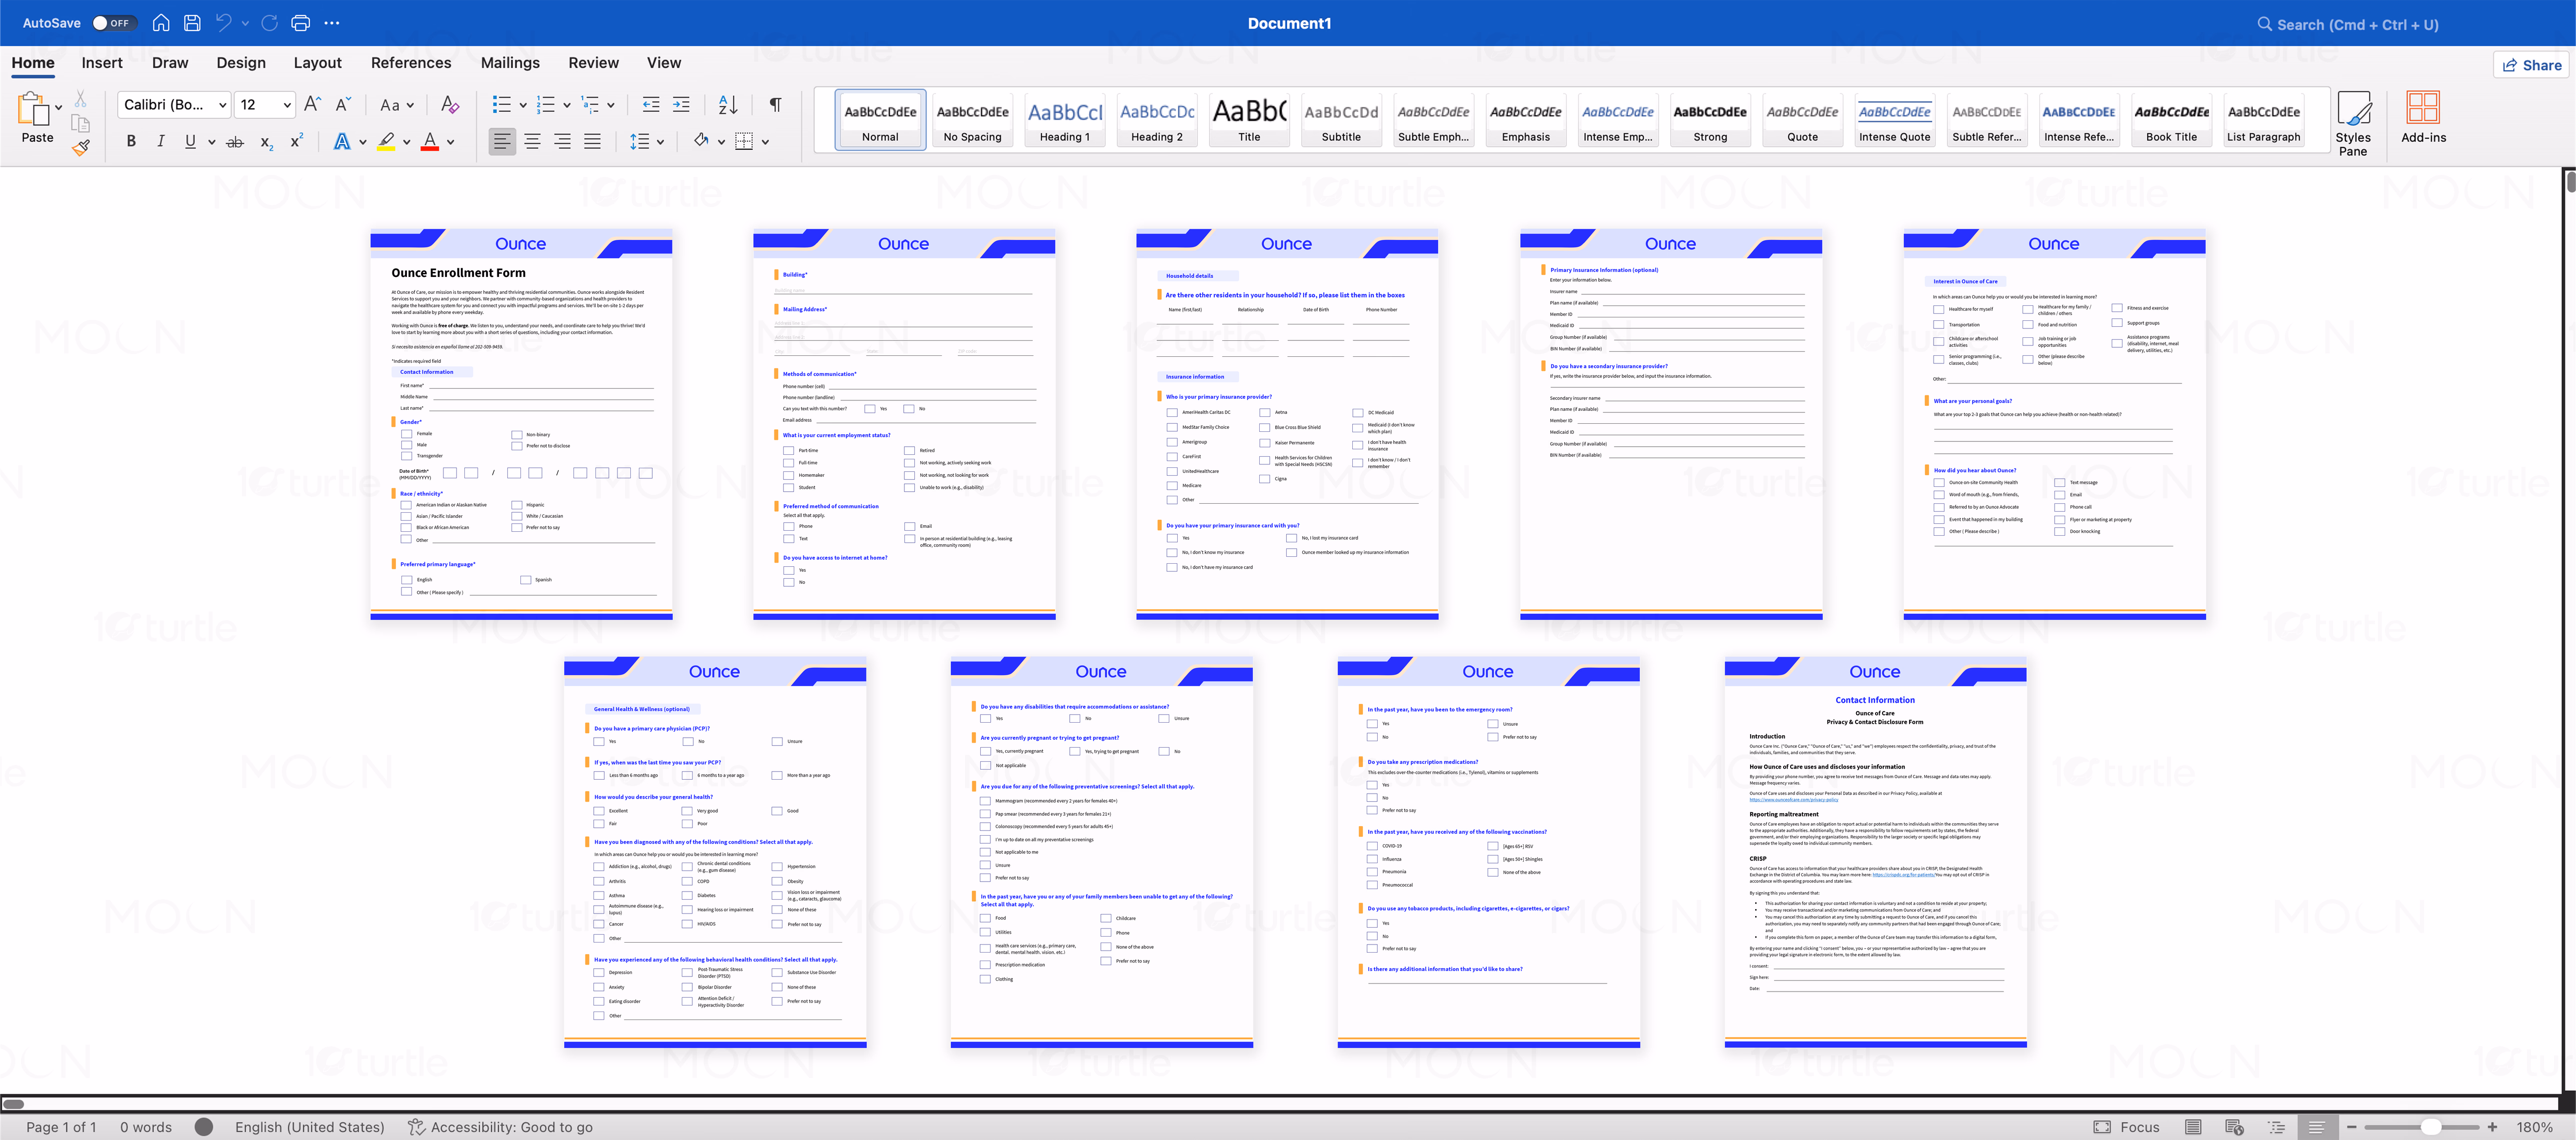This screenshot has width=2576, height=1140.
Task: Apply italic formatting
Action: pos(160,141)
